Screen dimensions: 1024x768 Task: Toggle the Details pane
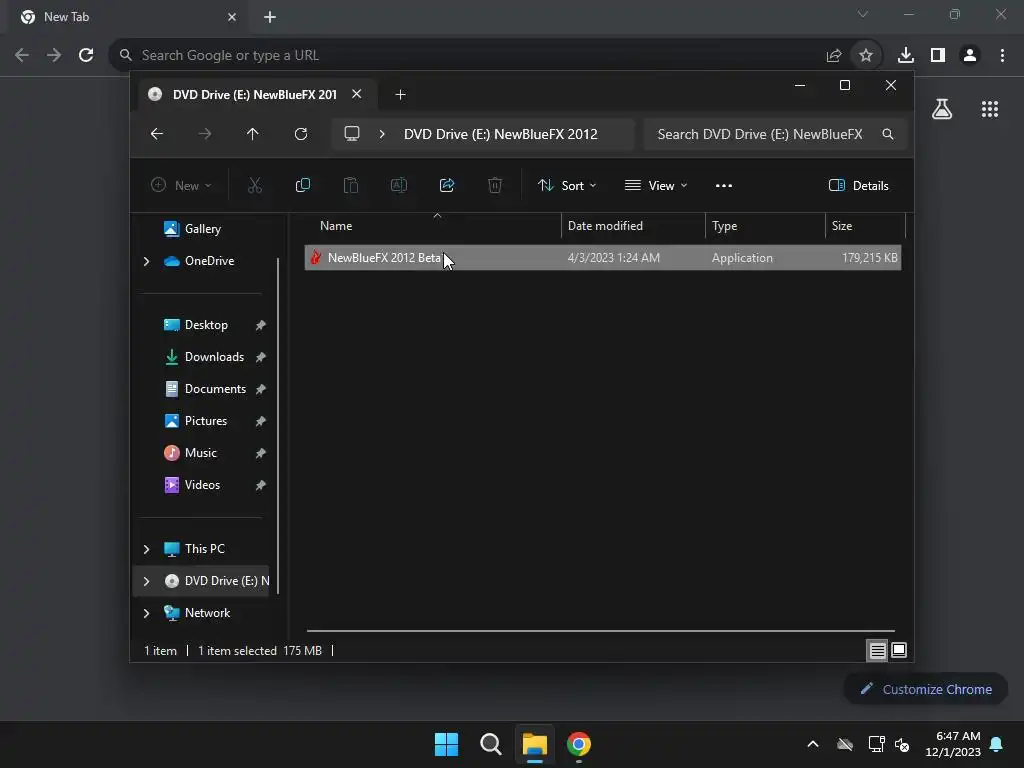click(x=858, y=185)
